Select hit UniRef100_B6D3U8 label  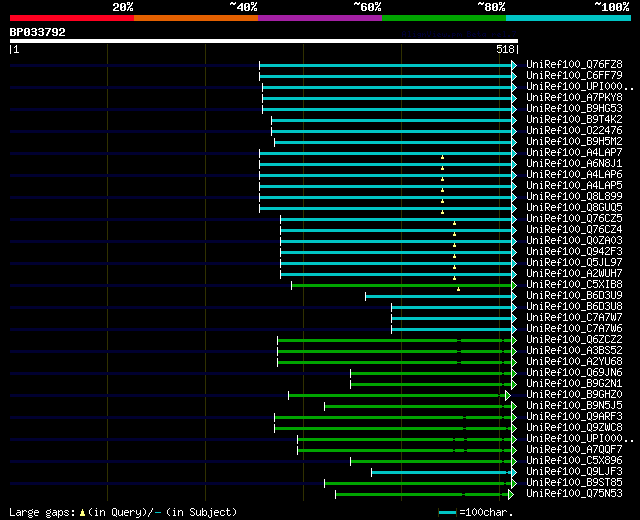click(x=574, y=307)
